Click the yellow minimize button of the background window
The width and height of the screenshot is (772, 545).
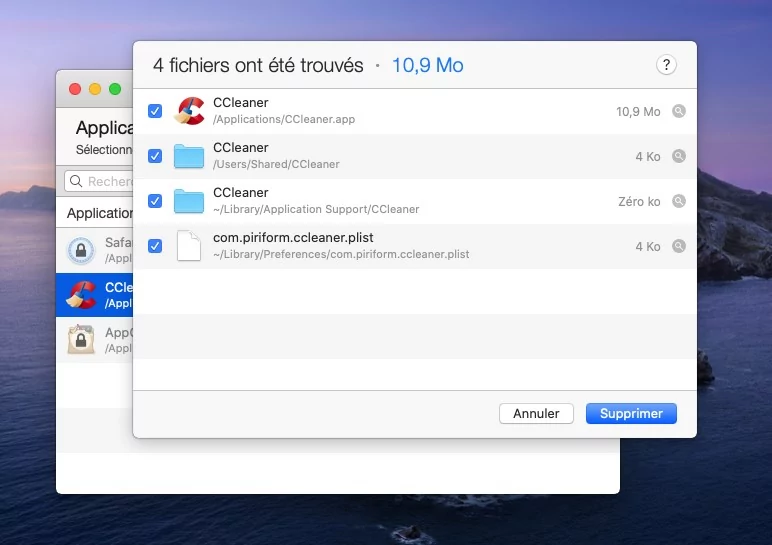tap(95, 89)
